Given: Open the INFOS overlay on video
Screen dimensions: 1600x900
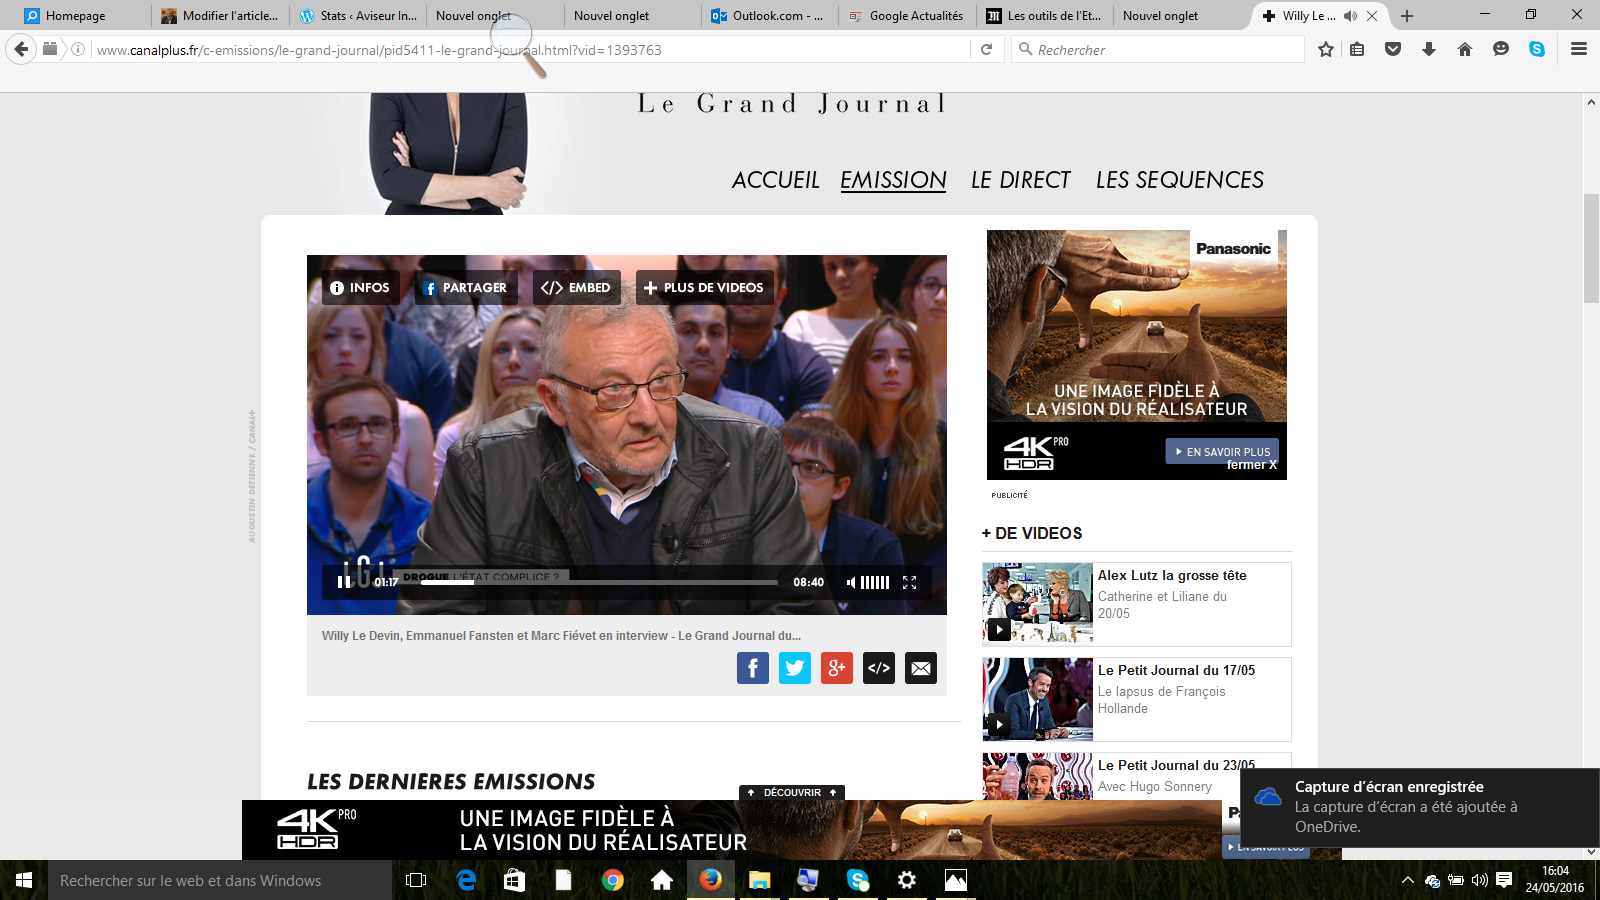Looking at the screenshot, I should pyautogui.click(x=360, y=288).
